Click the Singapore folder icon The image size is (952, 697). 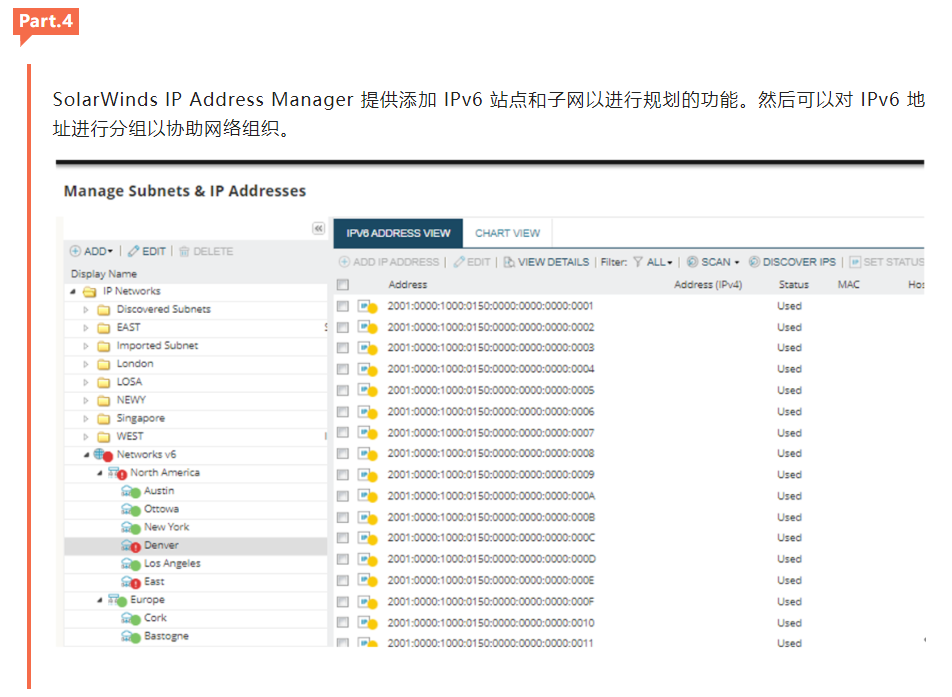tap(104, 419)
